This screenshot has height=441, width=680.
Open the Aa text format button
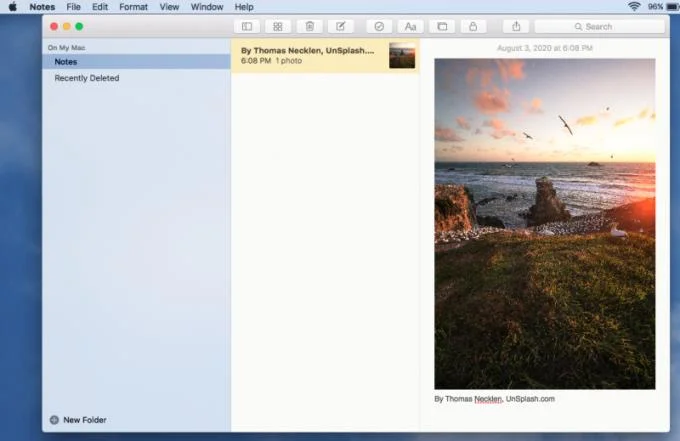(x=410, y=26)
